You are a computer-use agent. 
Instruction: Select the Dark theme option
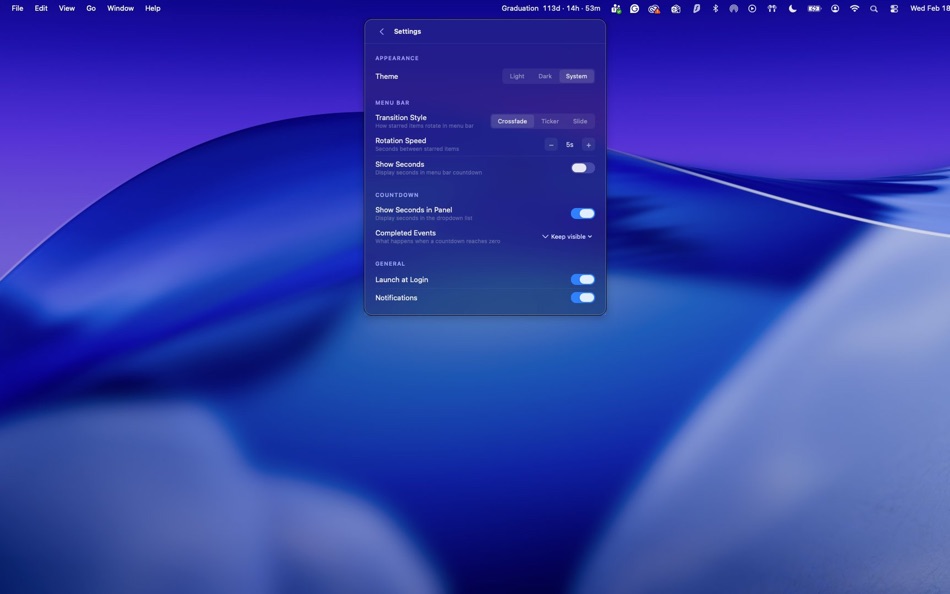point(544,75)
